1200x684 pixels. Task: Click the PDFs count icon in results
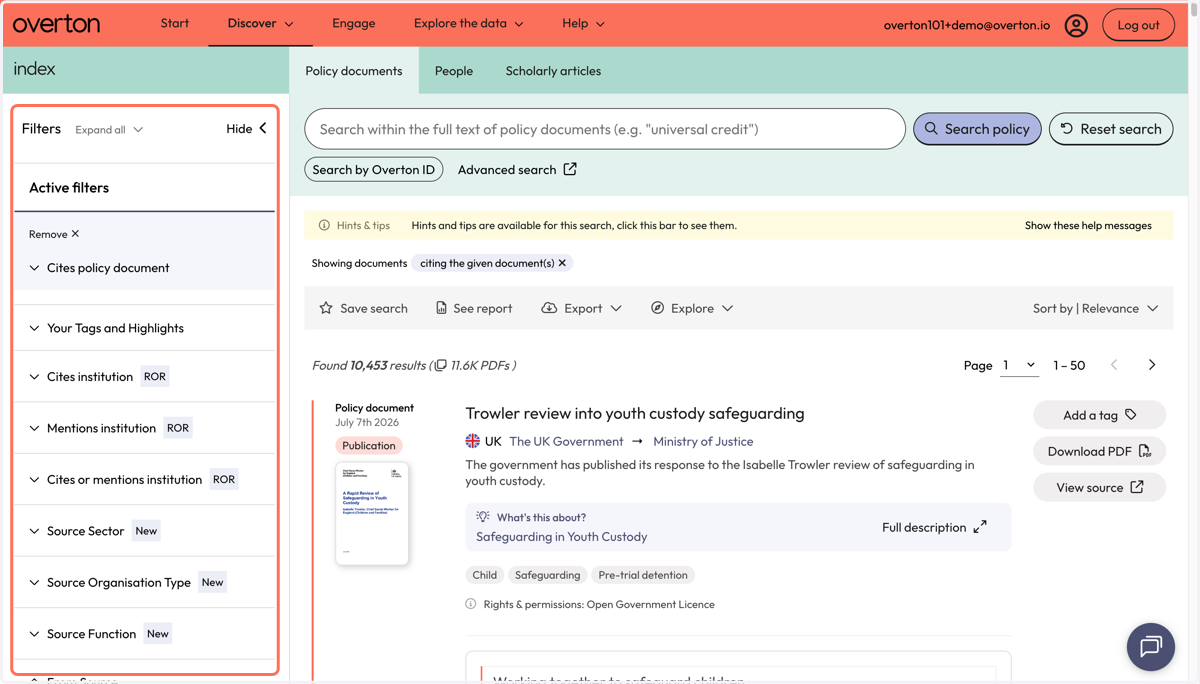coord(441,366)
